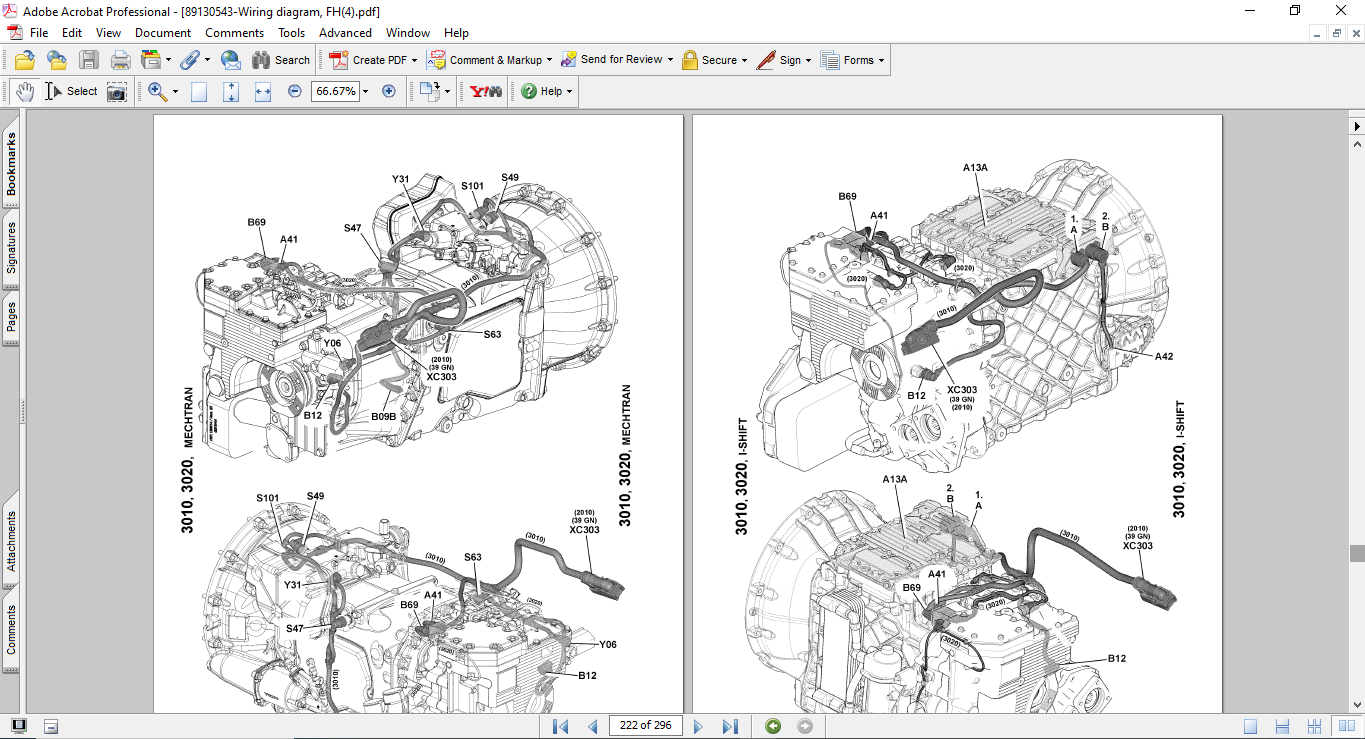Screen dimensions: 1365x739
Task: Click the Print icon
Action: [x=120, y=60]
